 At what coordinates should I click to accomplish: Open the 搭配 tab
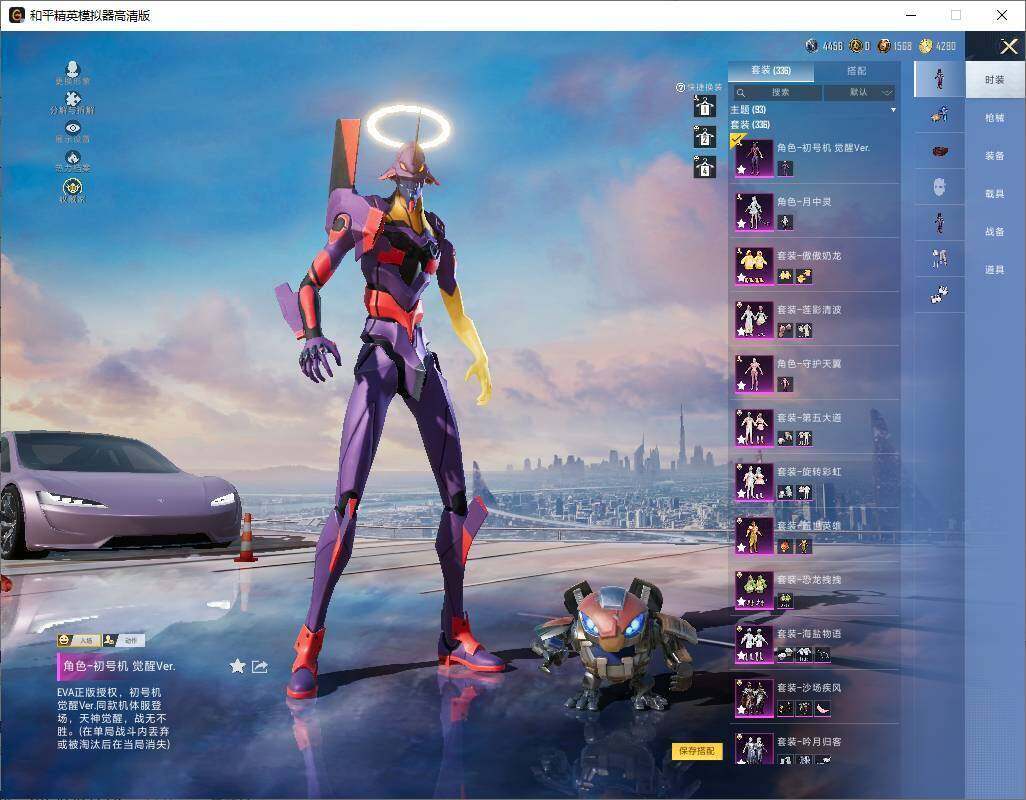click(856, 71)
